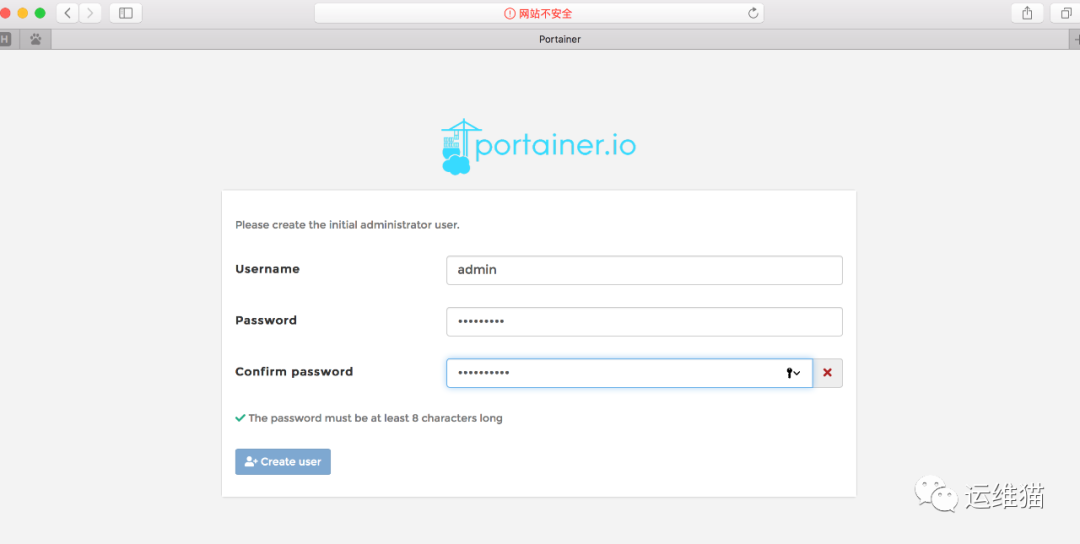
Task: Click the not-secure warning icon in address bar
Action: [x=510, y=13]
